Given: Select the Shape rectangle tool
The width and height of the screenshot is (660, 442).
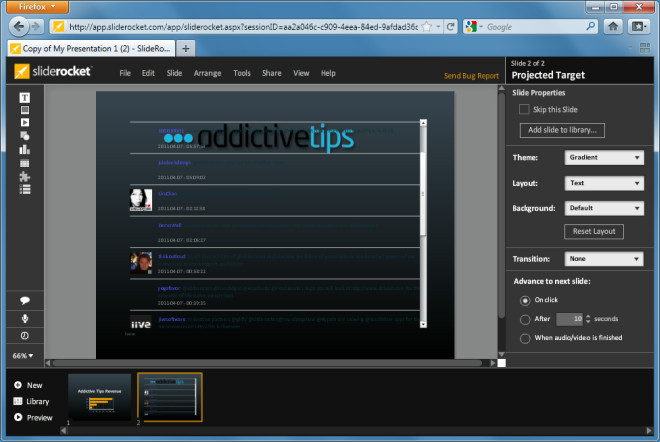Looking at the screenshot, I should (x=25, y=110).
